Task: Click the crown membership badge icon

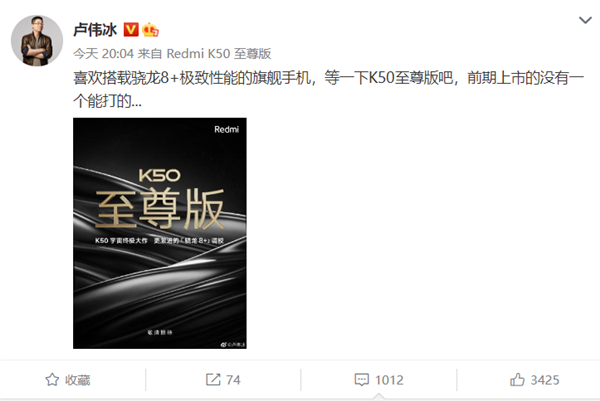Action: point(150,29)
